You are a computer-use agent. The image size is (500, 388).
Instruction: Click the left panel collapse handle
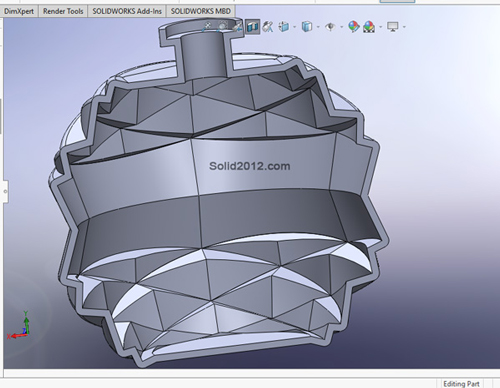click(5, 192)
